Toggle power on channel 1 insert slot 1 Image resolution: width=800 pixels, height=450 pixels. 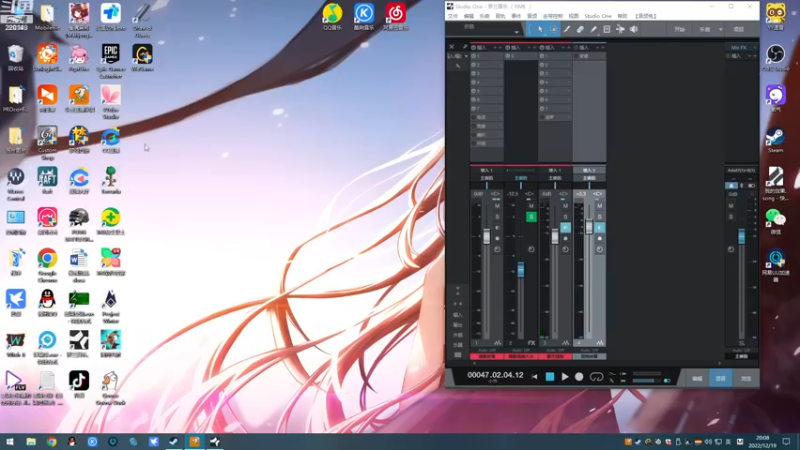coord(473,56)
